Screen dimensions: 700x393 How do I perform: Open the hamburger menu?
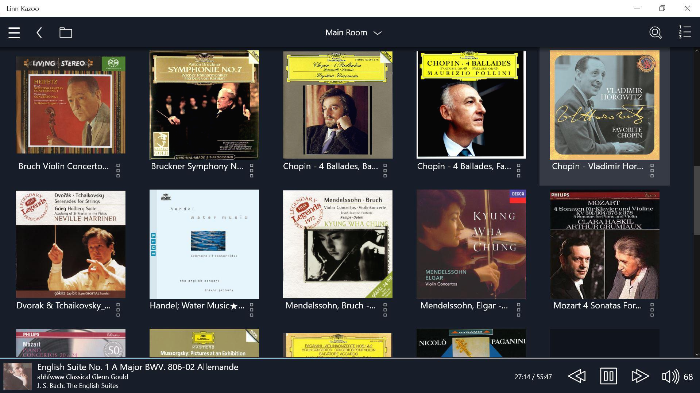pos(14,33)
